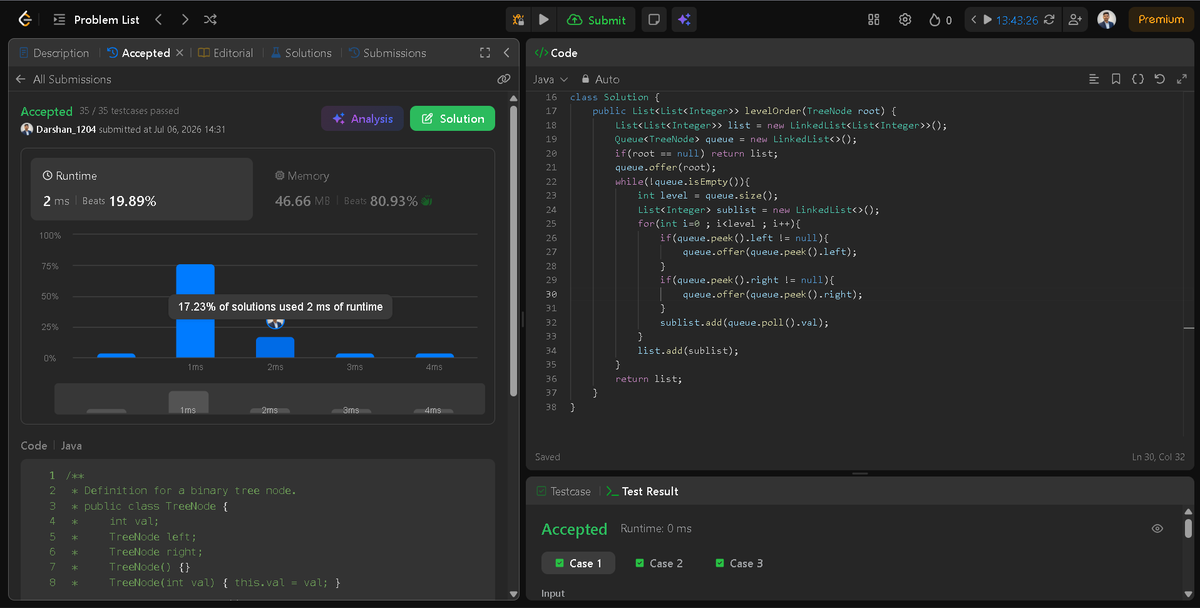Select the Test Result tab
1200x608 pixels.
[642, 491]
